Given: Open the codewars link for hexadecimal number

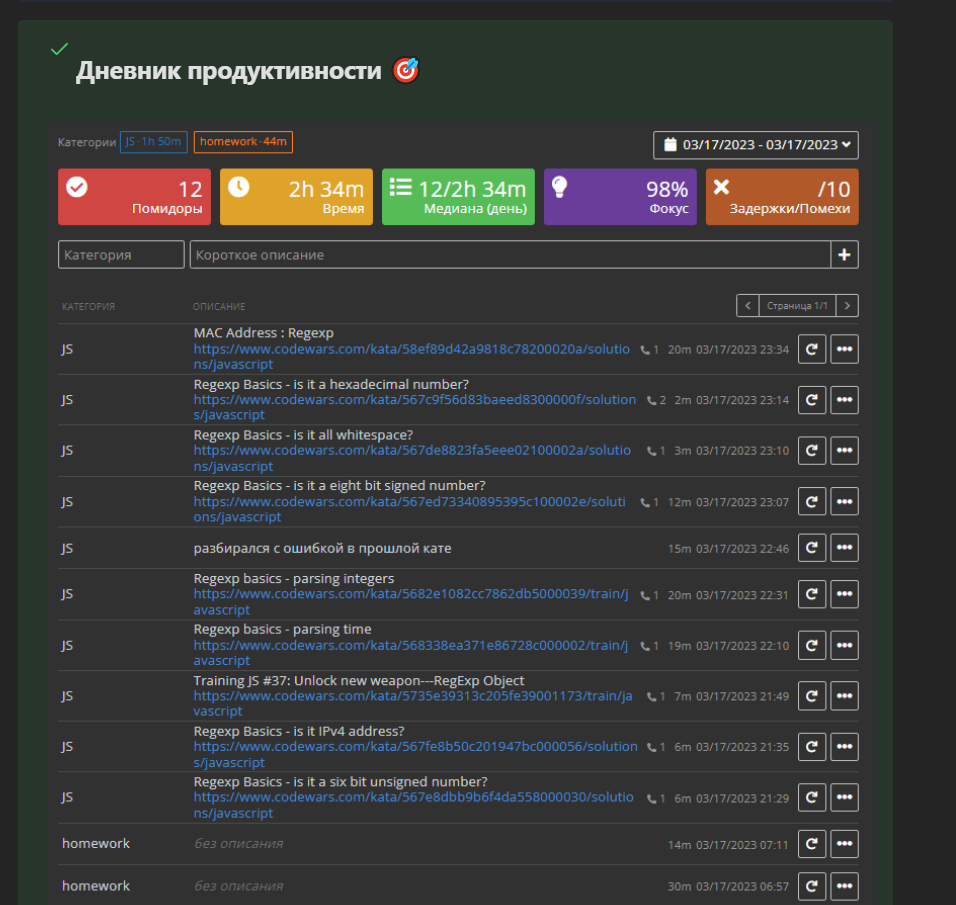Looking at the screenshot, I should click(x=414, y=400).
